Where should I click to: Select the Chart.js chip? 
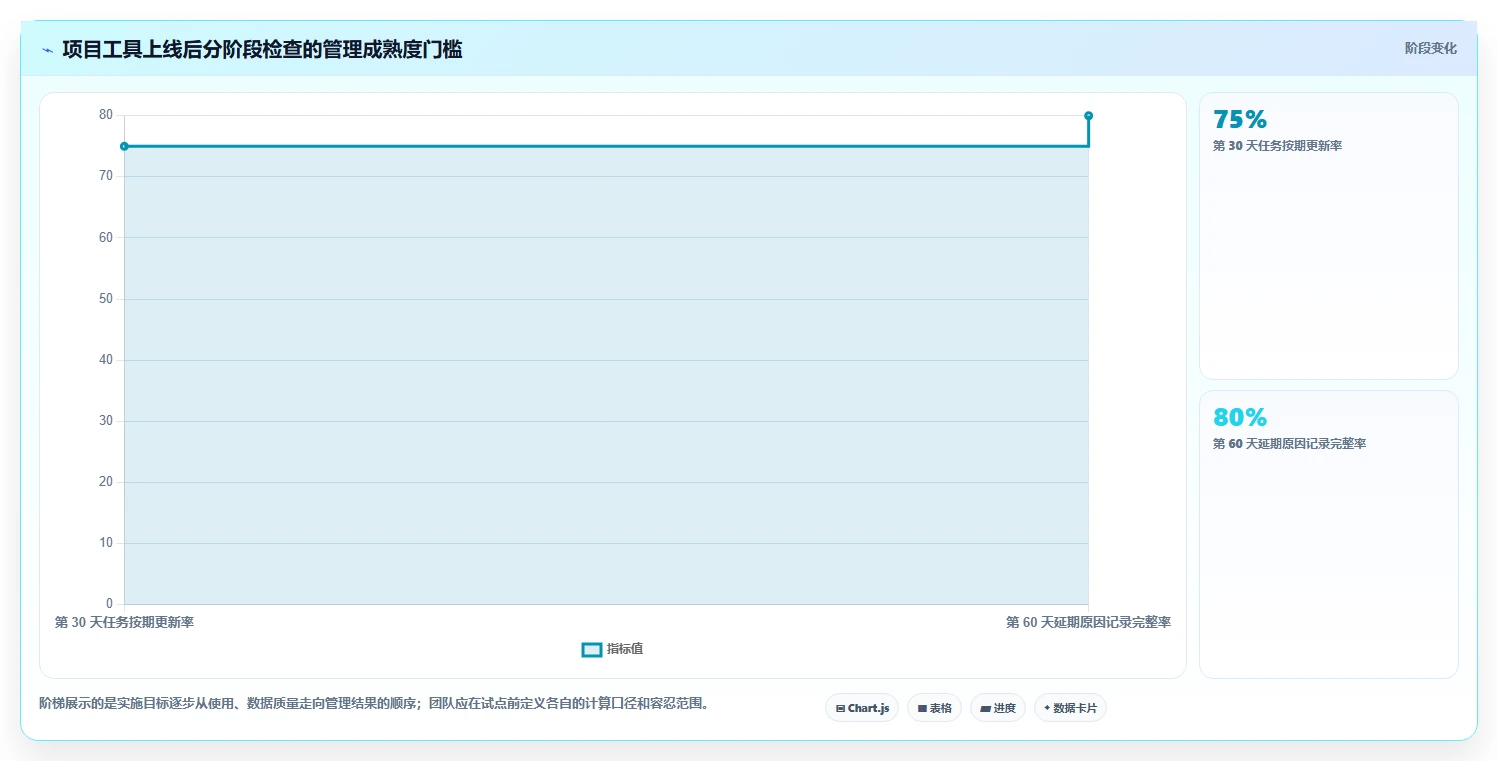[862, 708]
